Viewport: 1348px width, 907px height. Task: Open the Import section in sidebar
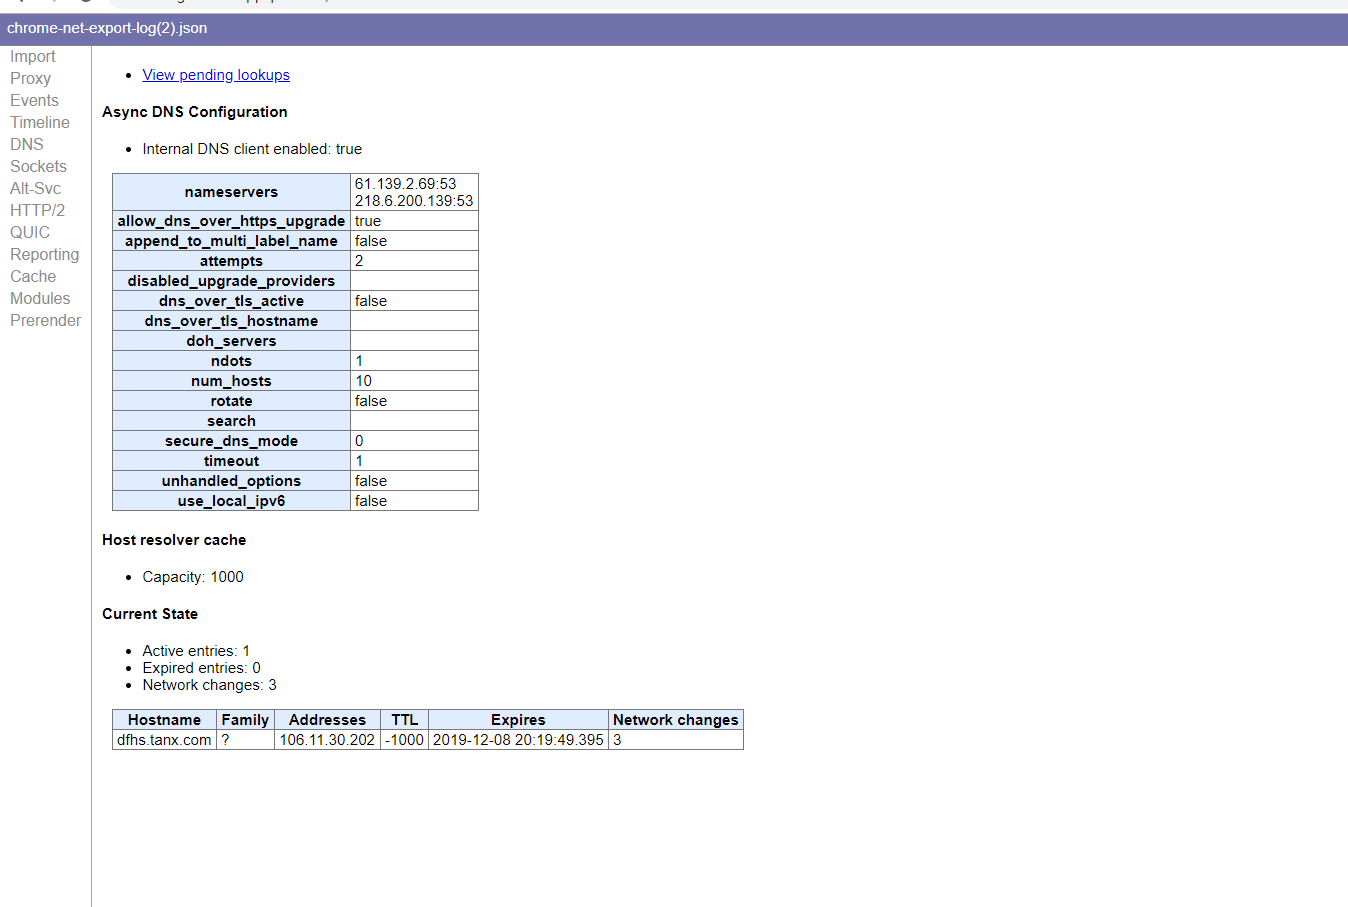(33, 57)
